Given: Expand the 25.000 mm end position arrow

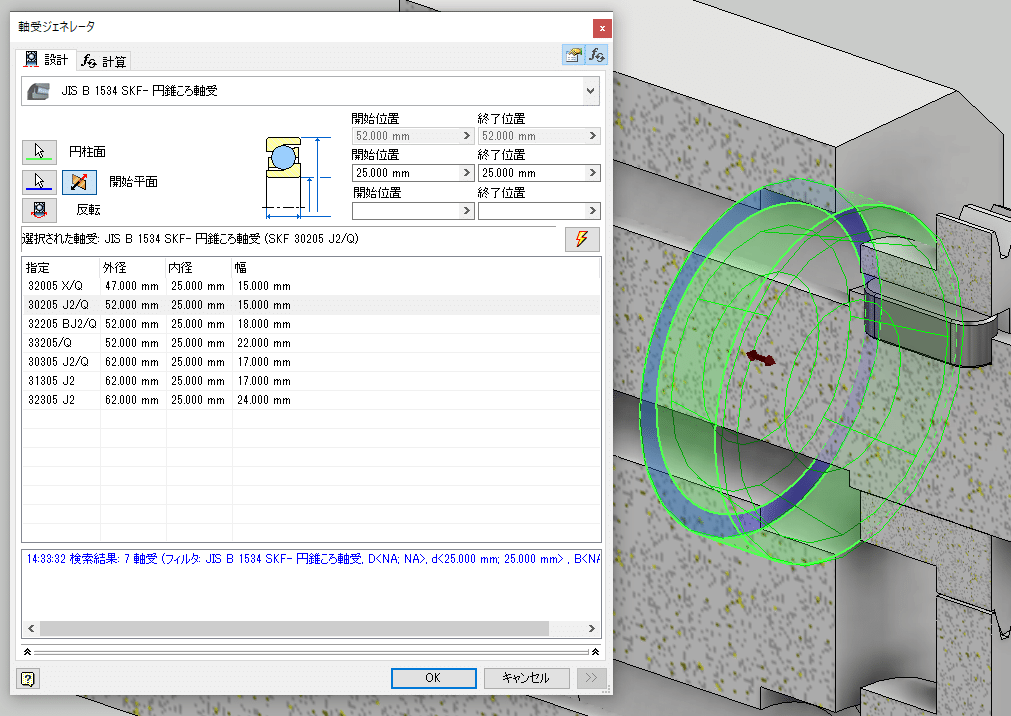Looking at the screenshot, I should [593, 173].
